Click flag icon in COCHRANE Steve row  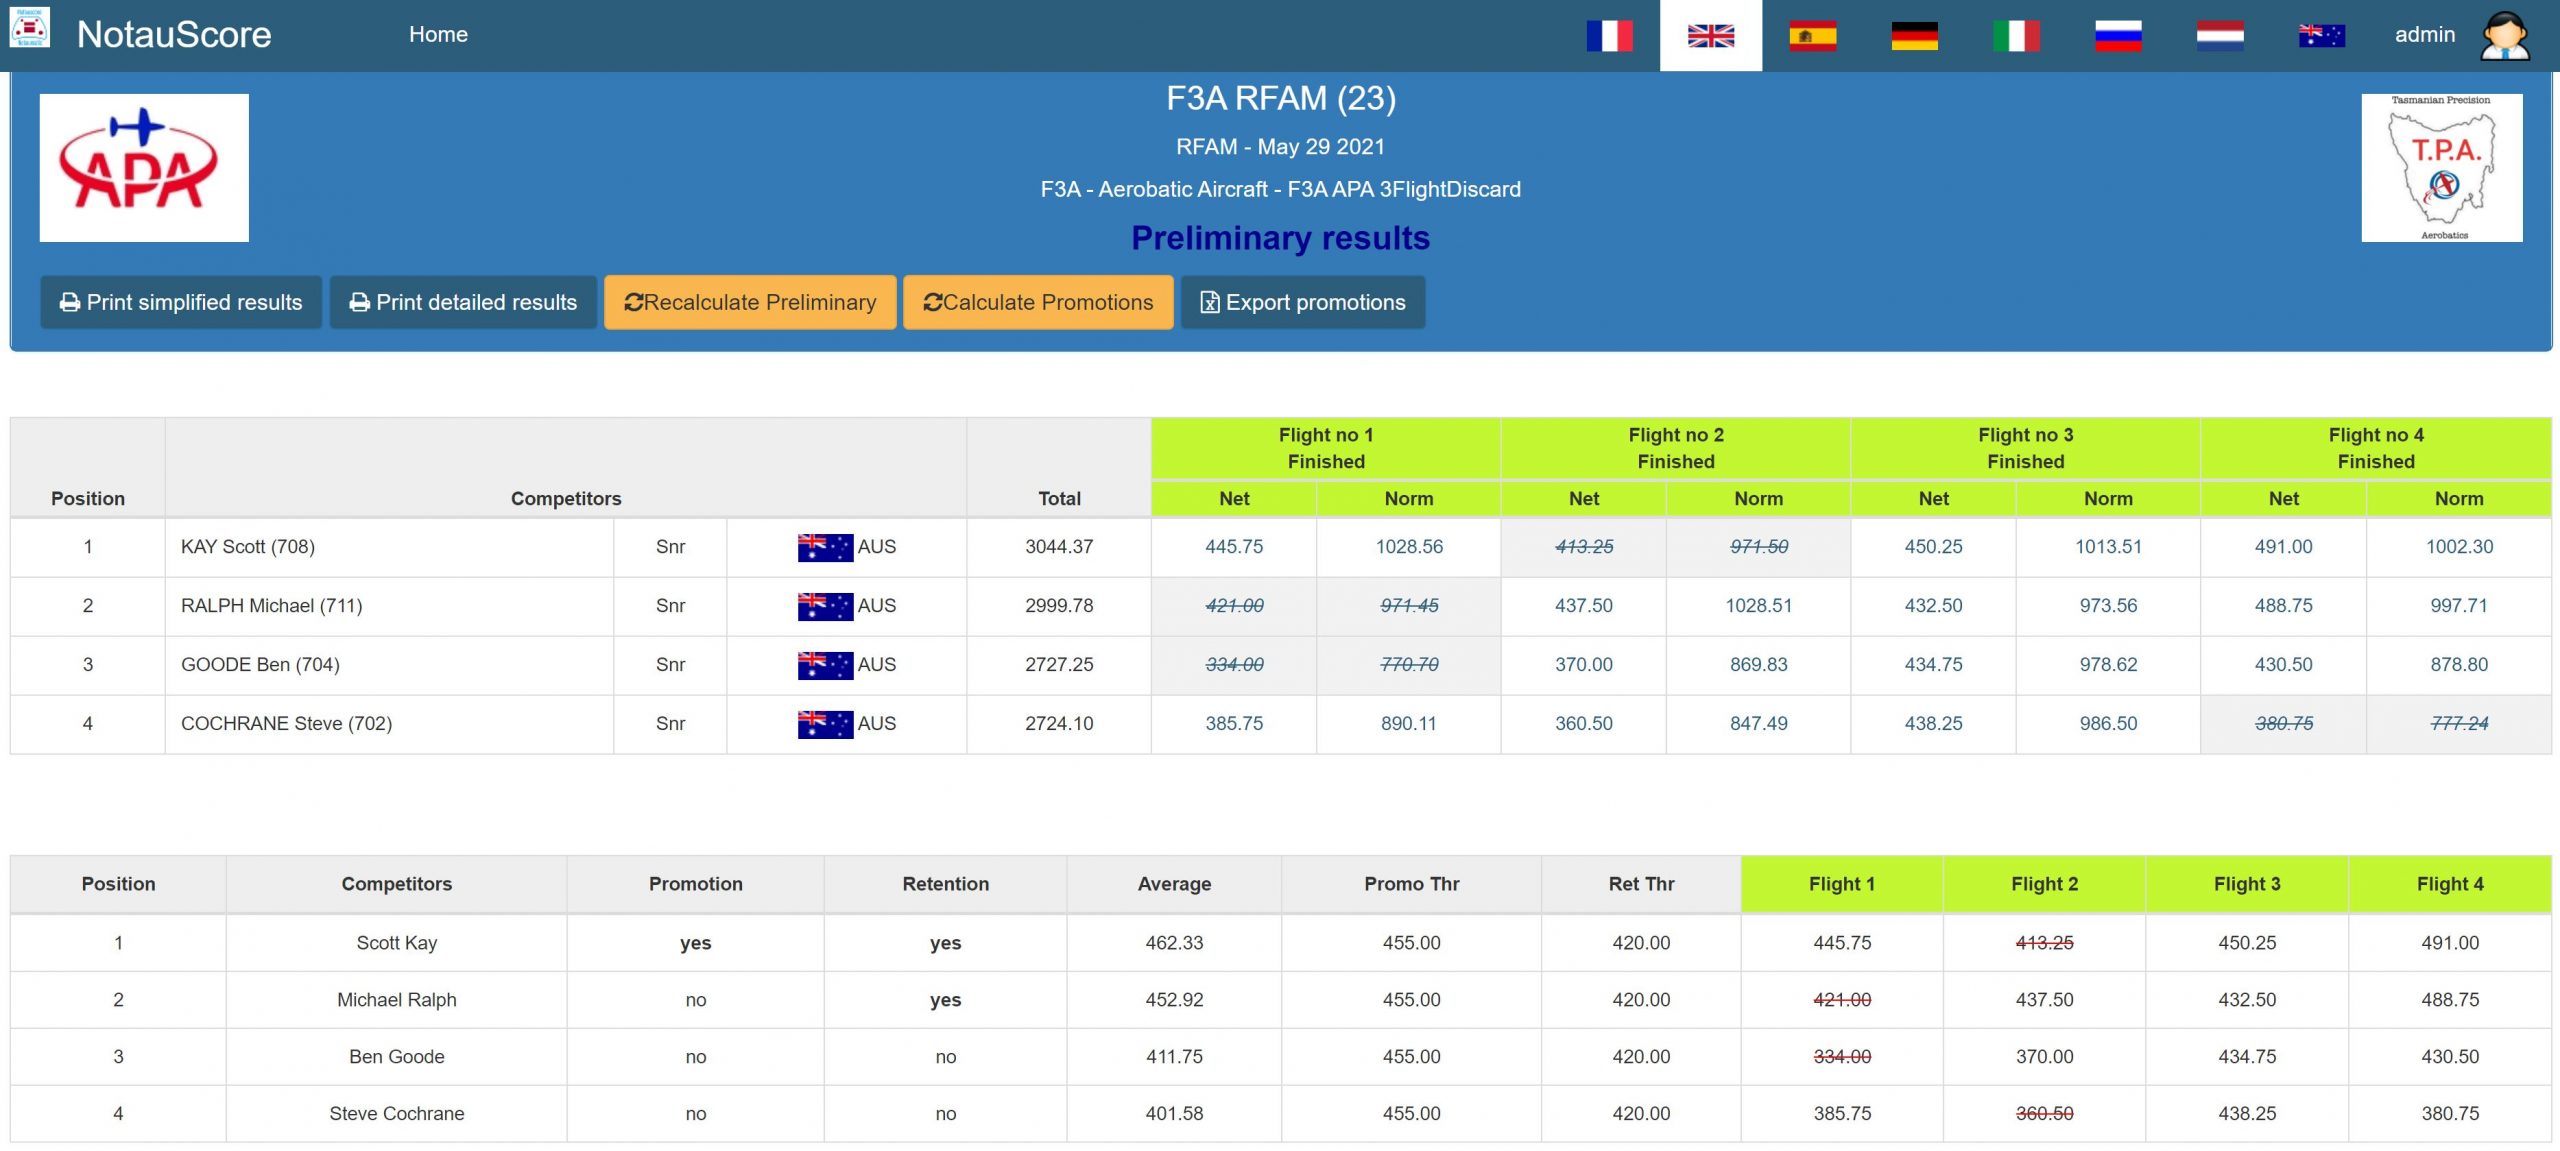pyautogui.click(x=825, y=724)
